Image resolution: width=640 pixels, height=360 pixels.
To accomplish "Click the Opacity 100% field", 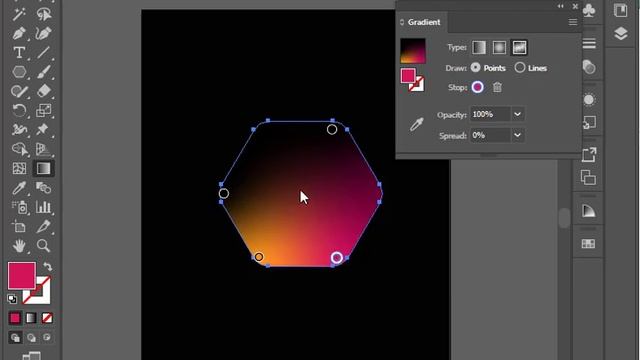I will 490,114.
